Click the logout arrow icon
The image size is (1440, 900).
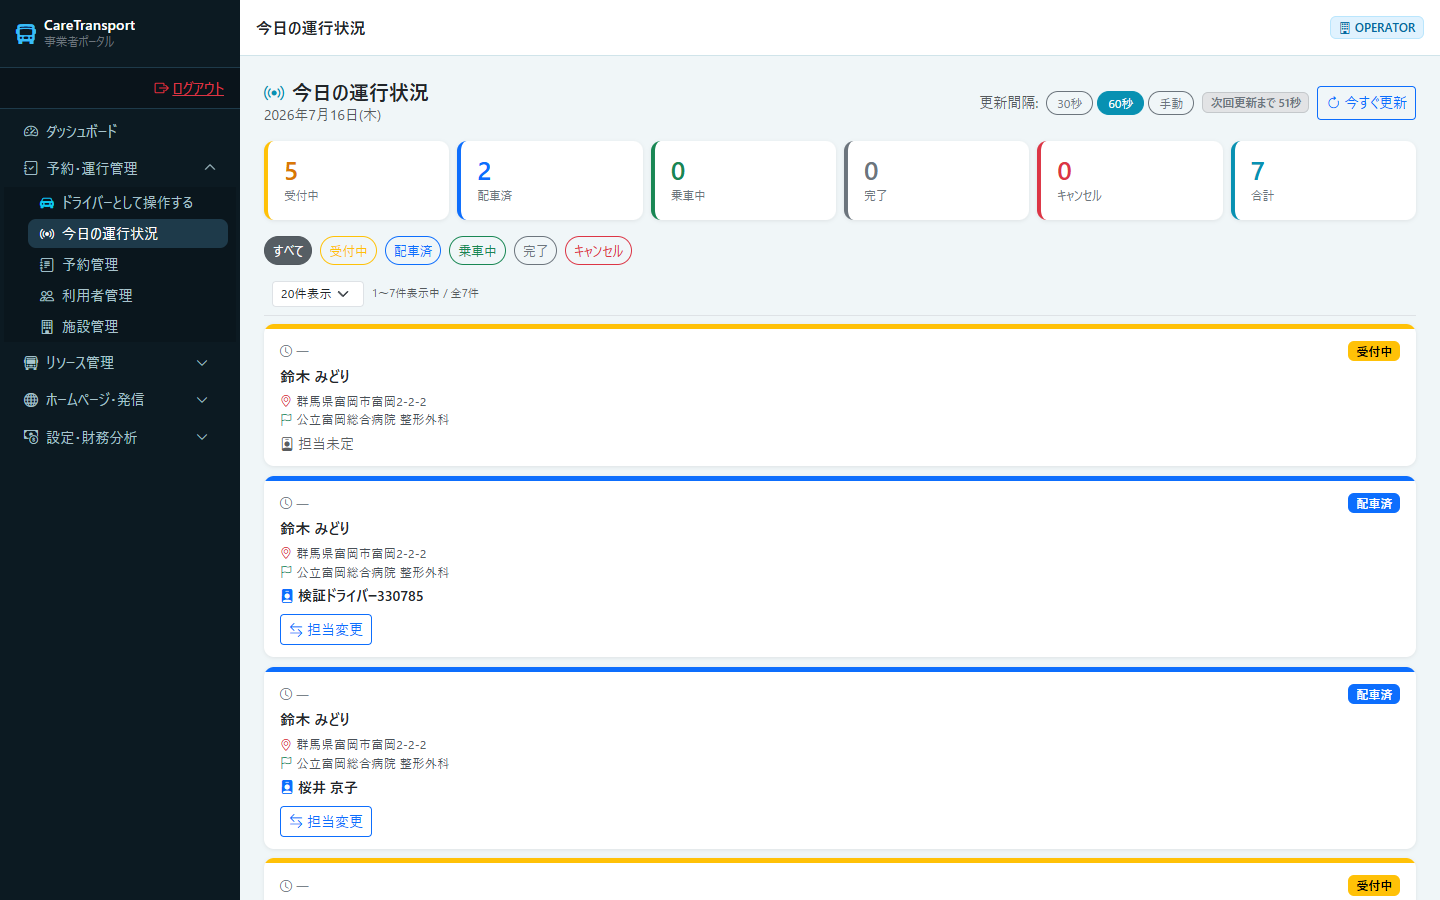pos(161,88)
